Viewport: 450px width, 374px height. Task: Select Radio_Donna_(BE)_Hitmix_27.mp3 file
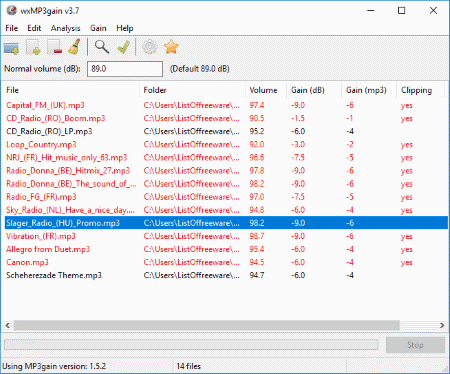(x=68, y=171)
